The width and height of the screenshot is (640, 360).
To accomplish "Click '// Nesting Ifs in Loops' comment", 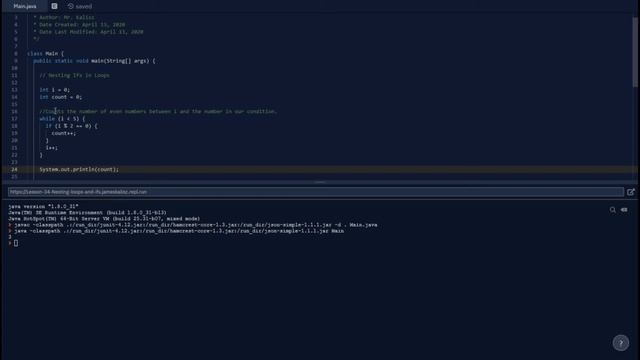I will tap(74, 76).
